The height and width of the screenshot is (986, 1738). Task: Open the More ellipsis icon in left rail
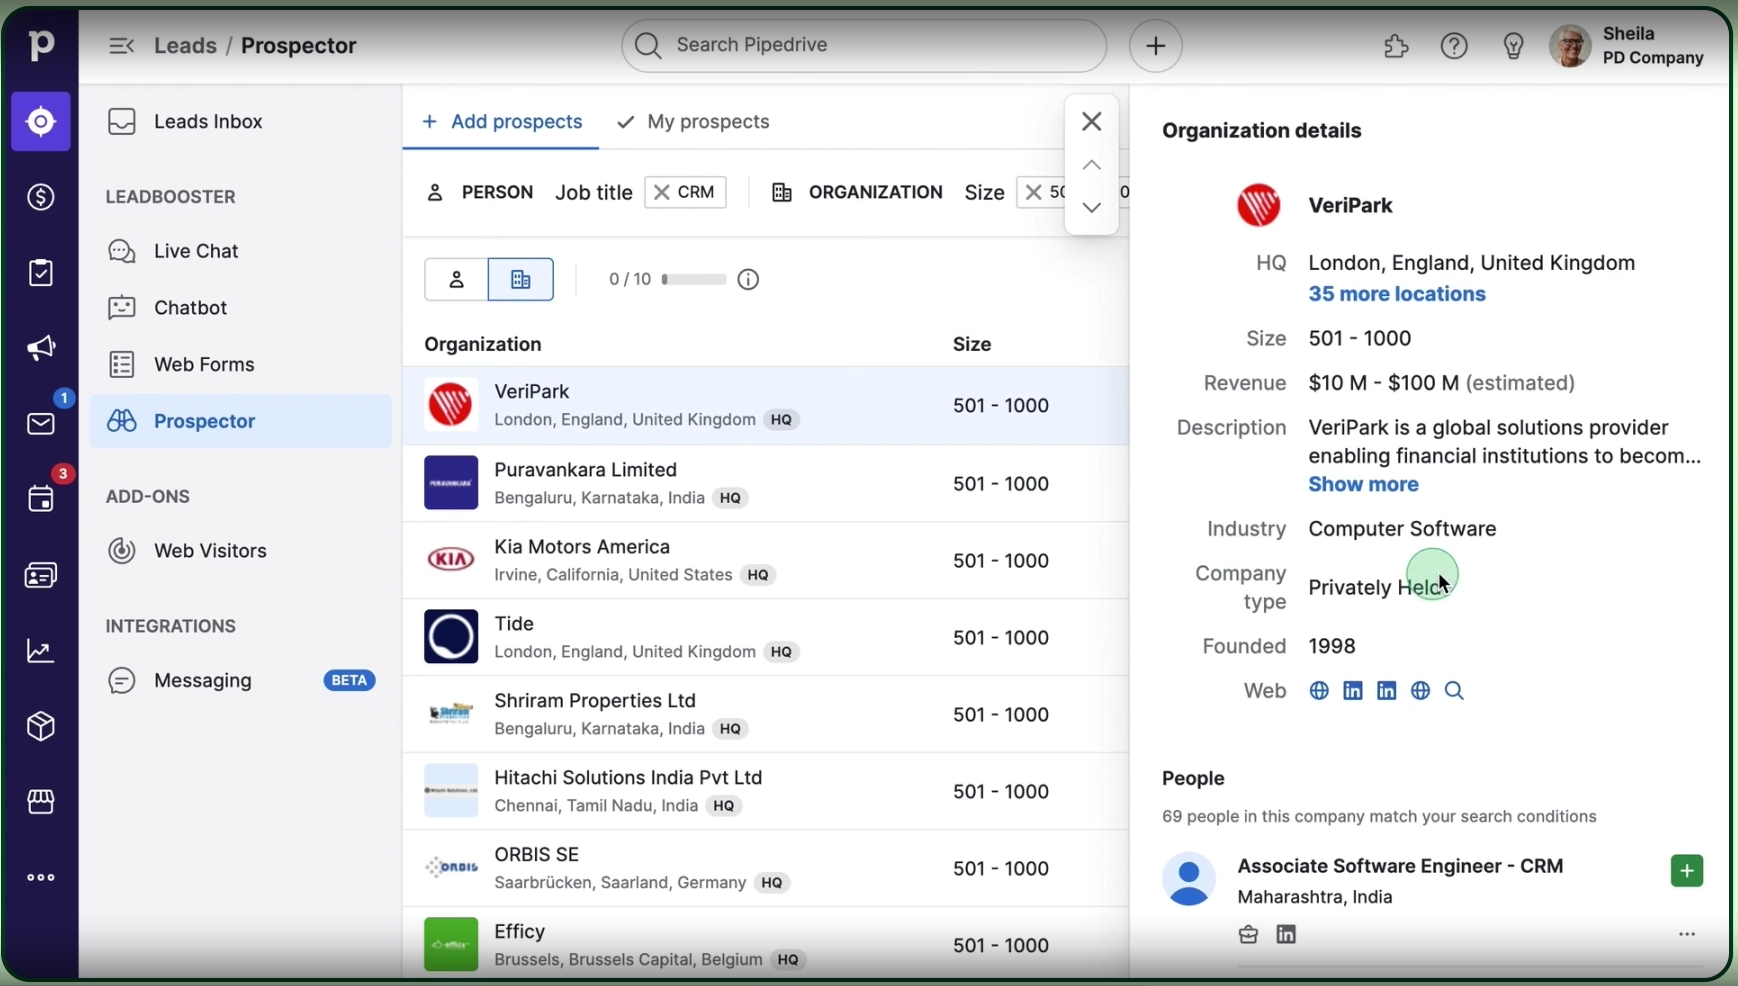[41, 878]
